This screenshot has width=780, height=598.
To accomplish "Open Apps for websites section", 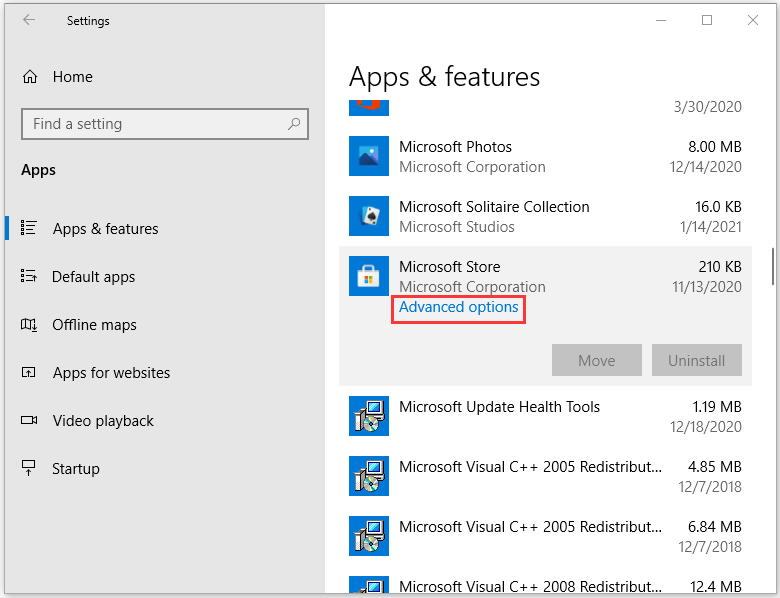I will (x=111, y=373).
